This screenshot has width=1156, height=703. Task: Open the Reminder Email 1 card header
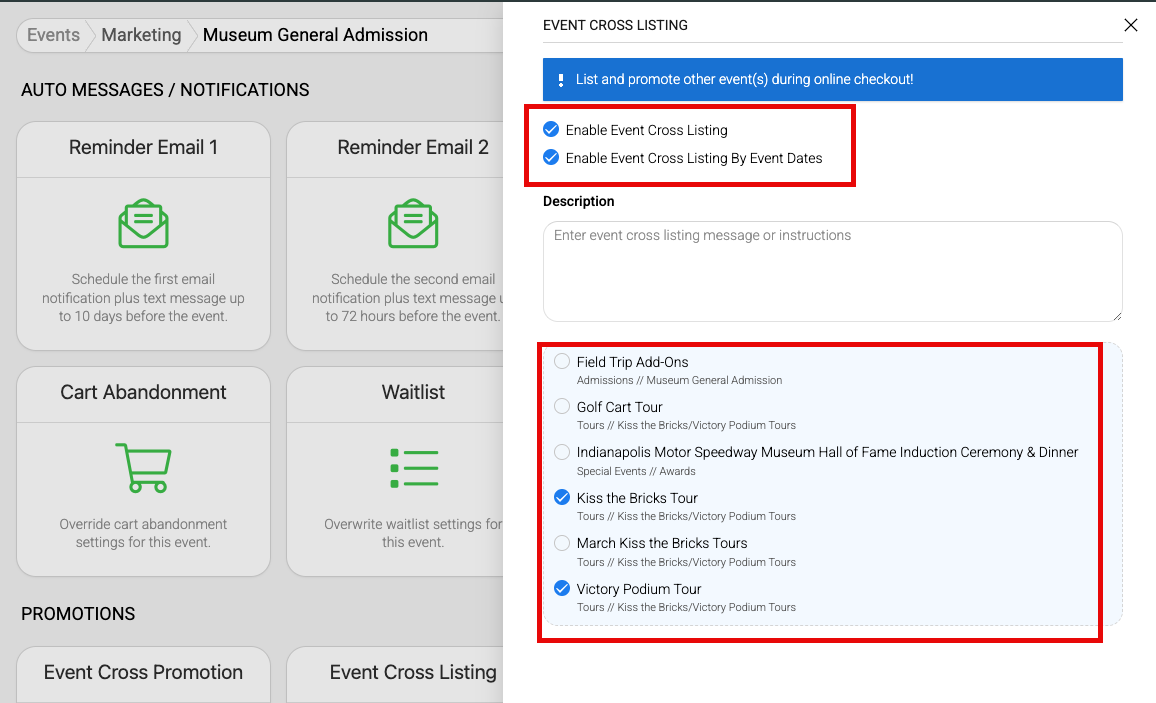144,150
